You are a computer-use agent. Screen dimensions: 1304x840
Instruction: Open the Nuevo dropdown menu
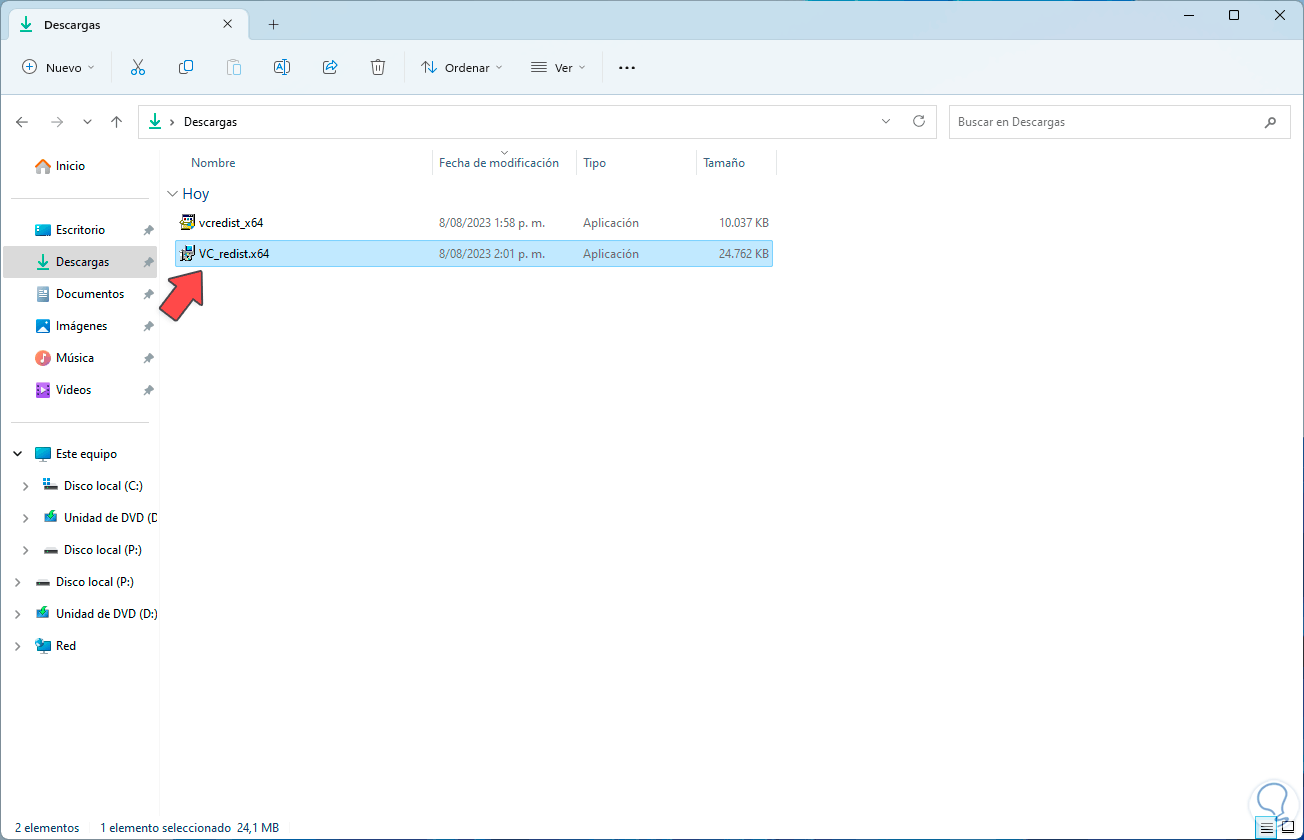click(x=58, y=68)
